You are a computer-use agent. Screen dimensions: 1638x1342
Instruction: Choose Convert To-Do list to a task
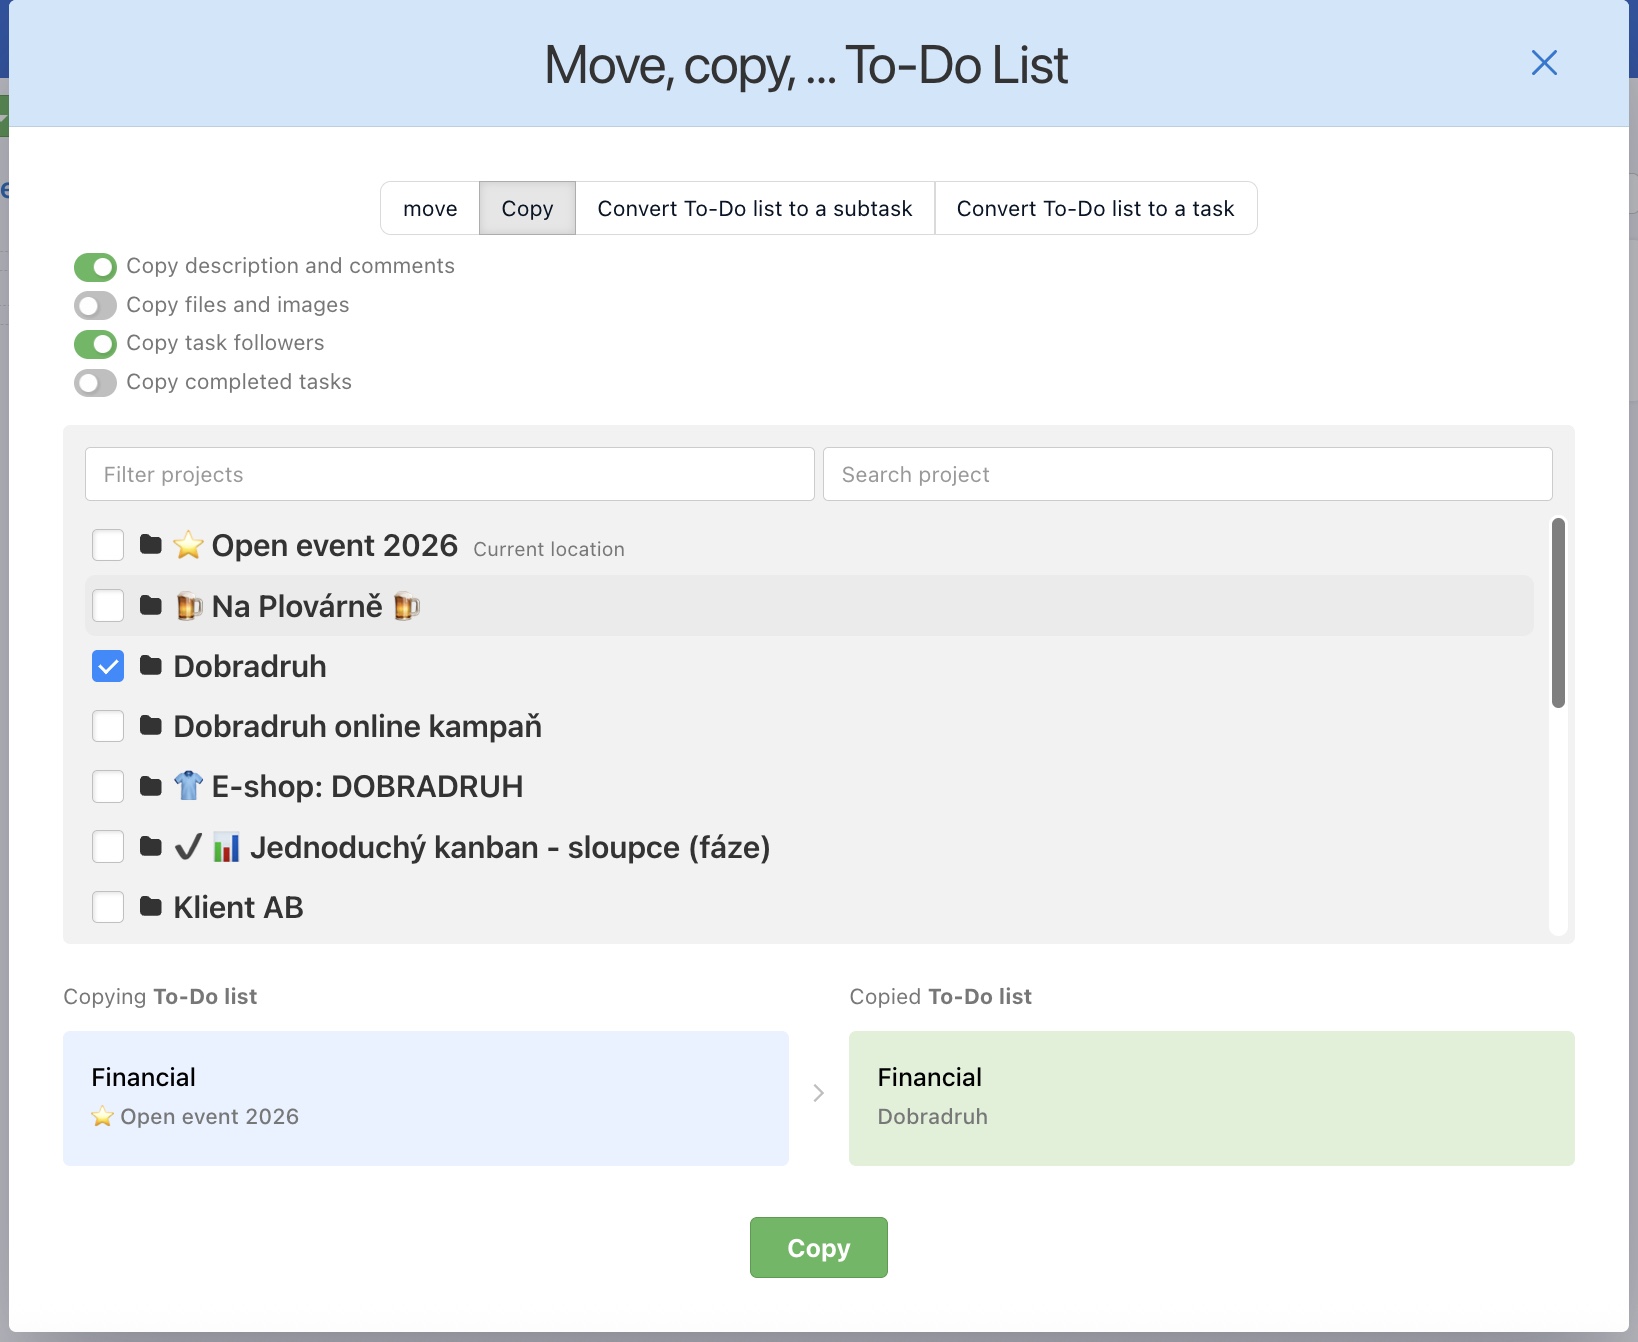[1095, 208]
